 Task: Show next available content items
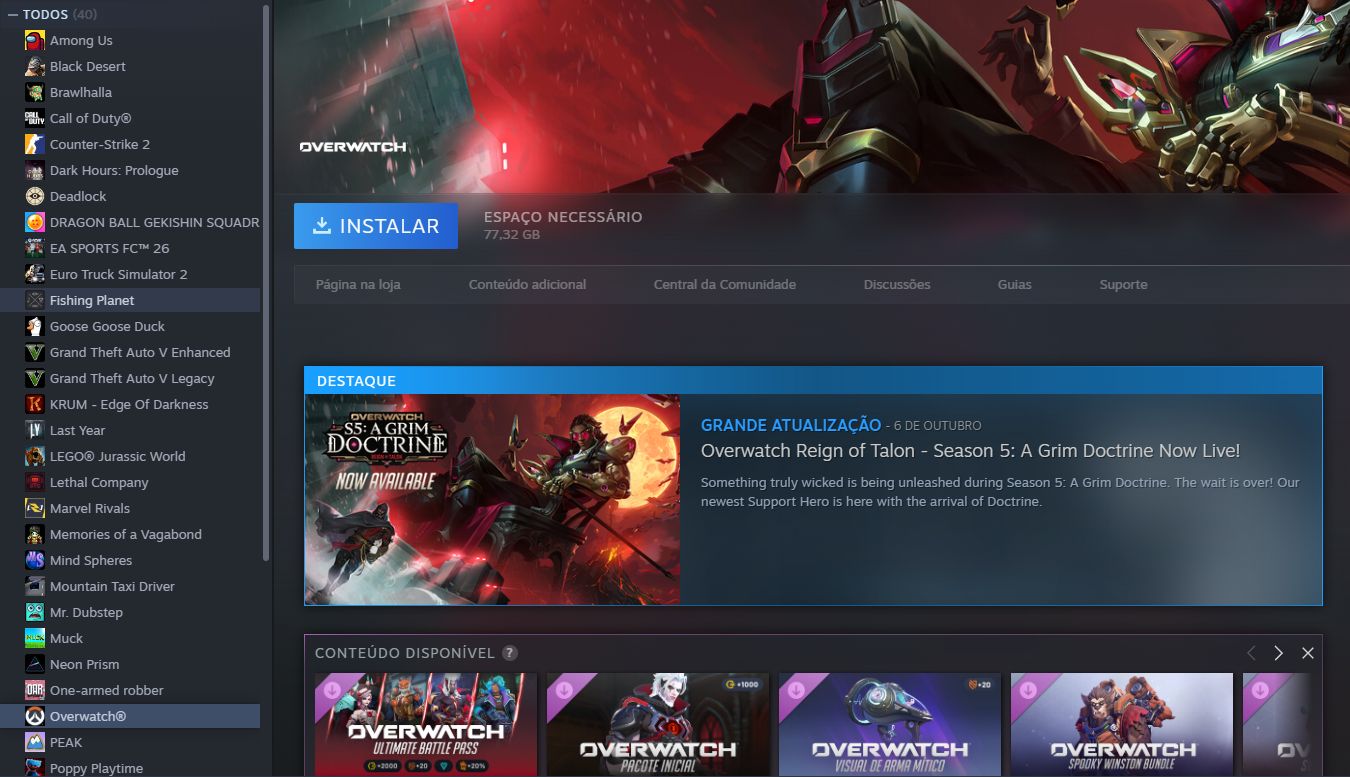[x=1278, y=653]
